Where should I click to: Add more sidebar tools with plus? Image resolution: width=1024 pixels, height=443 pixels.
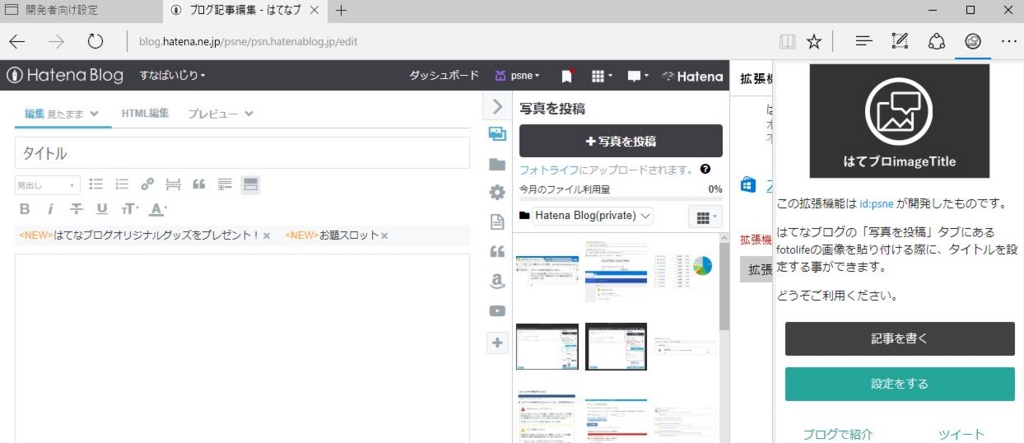pyautogui.click(x=497, y=342)
